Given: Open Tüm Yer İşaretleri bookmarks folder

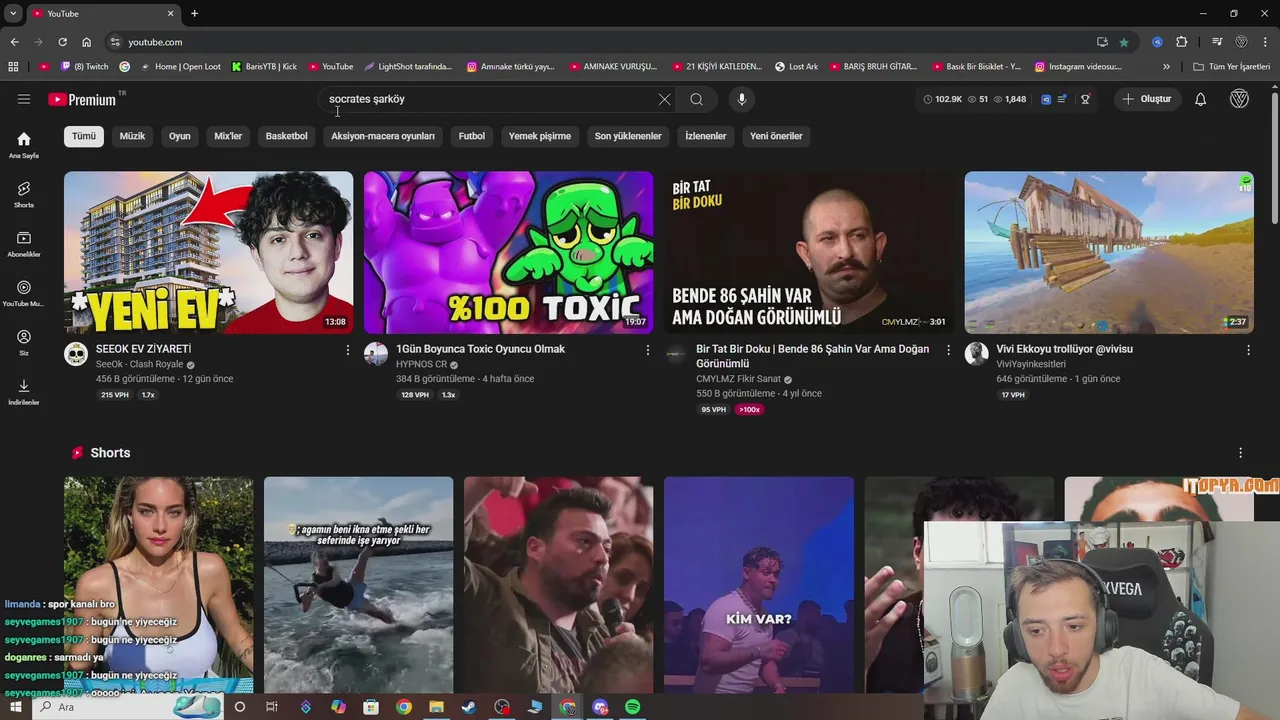Looking at the screenshot, I should click(1232, 67).
